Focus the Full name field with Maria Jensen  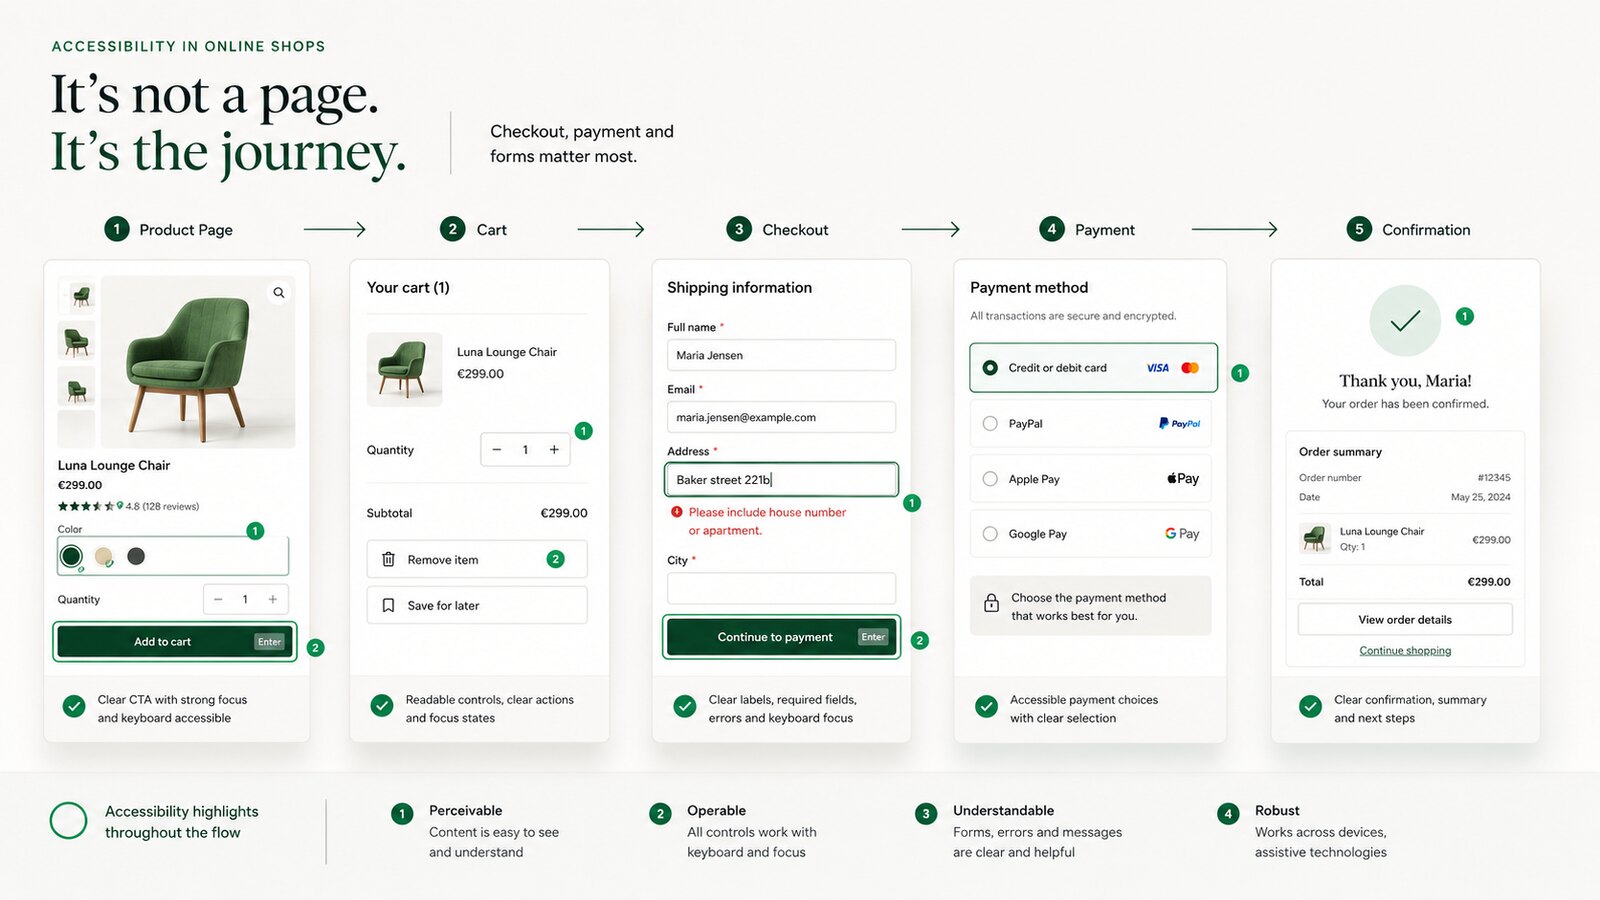tap(781, 355)
